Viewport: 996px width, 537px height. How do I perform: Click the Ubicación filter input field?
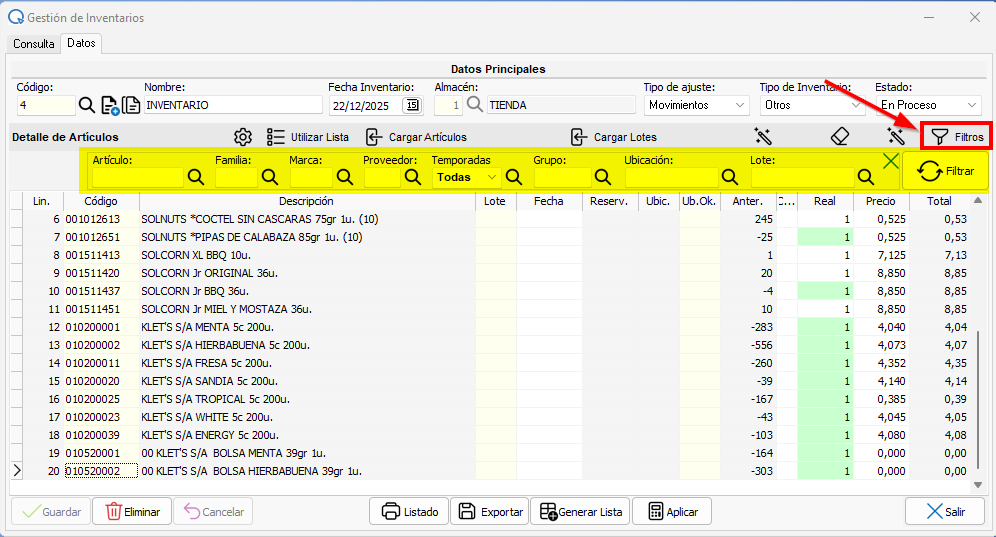point(671,177)
